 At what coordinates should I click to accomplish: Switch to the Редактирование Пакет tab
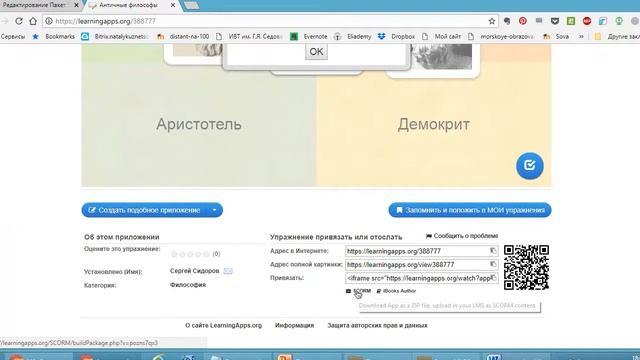(34, 5)
